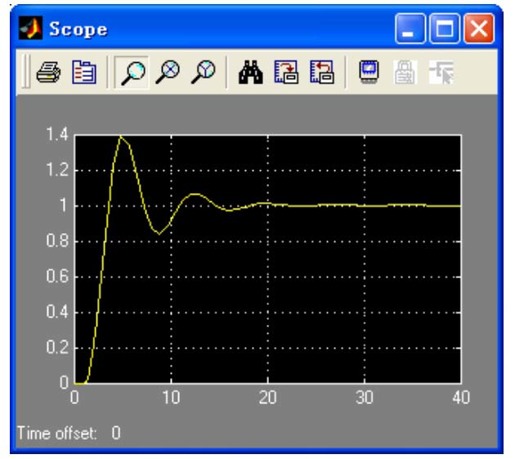Select the Zoom Y-axis tool

tap(203, 72)
